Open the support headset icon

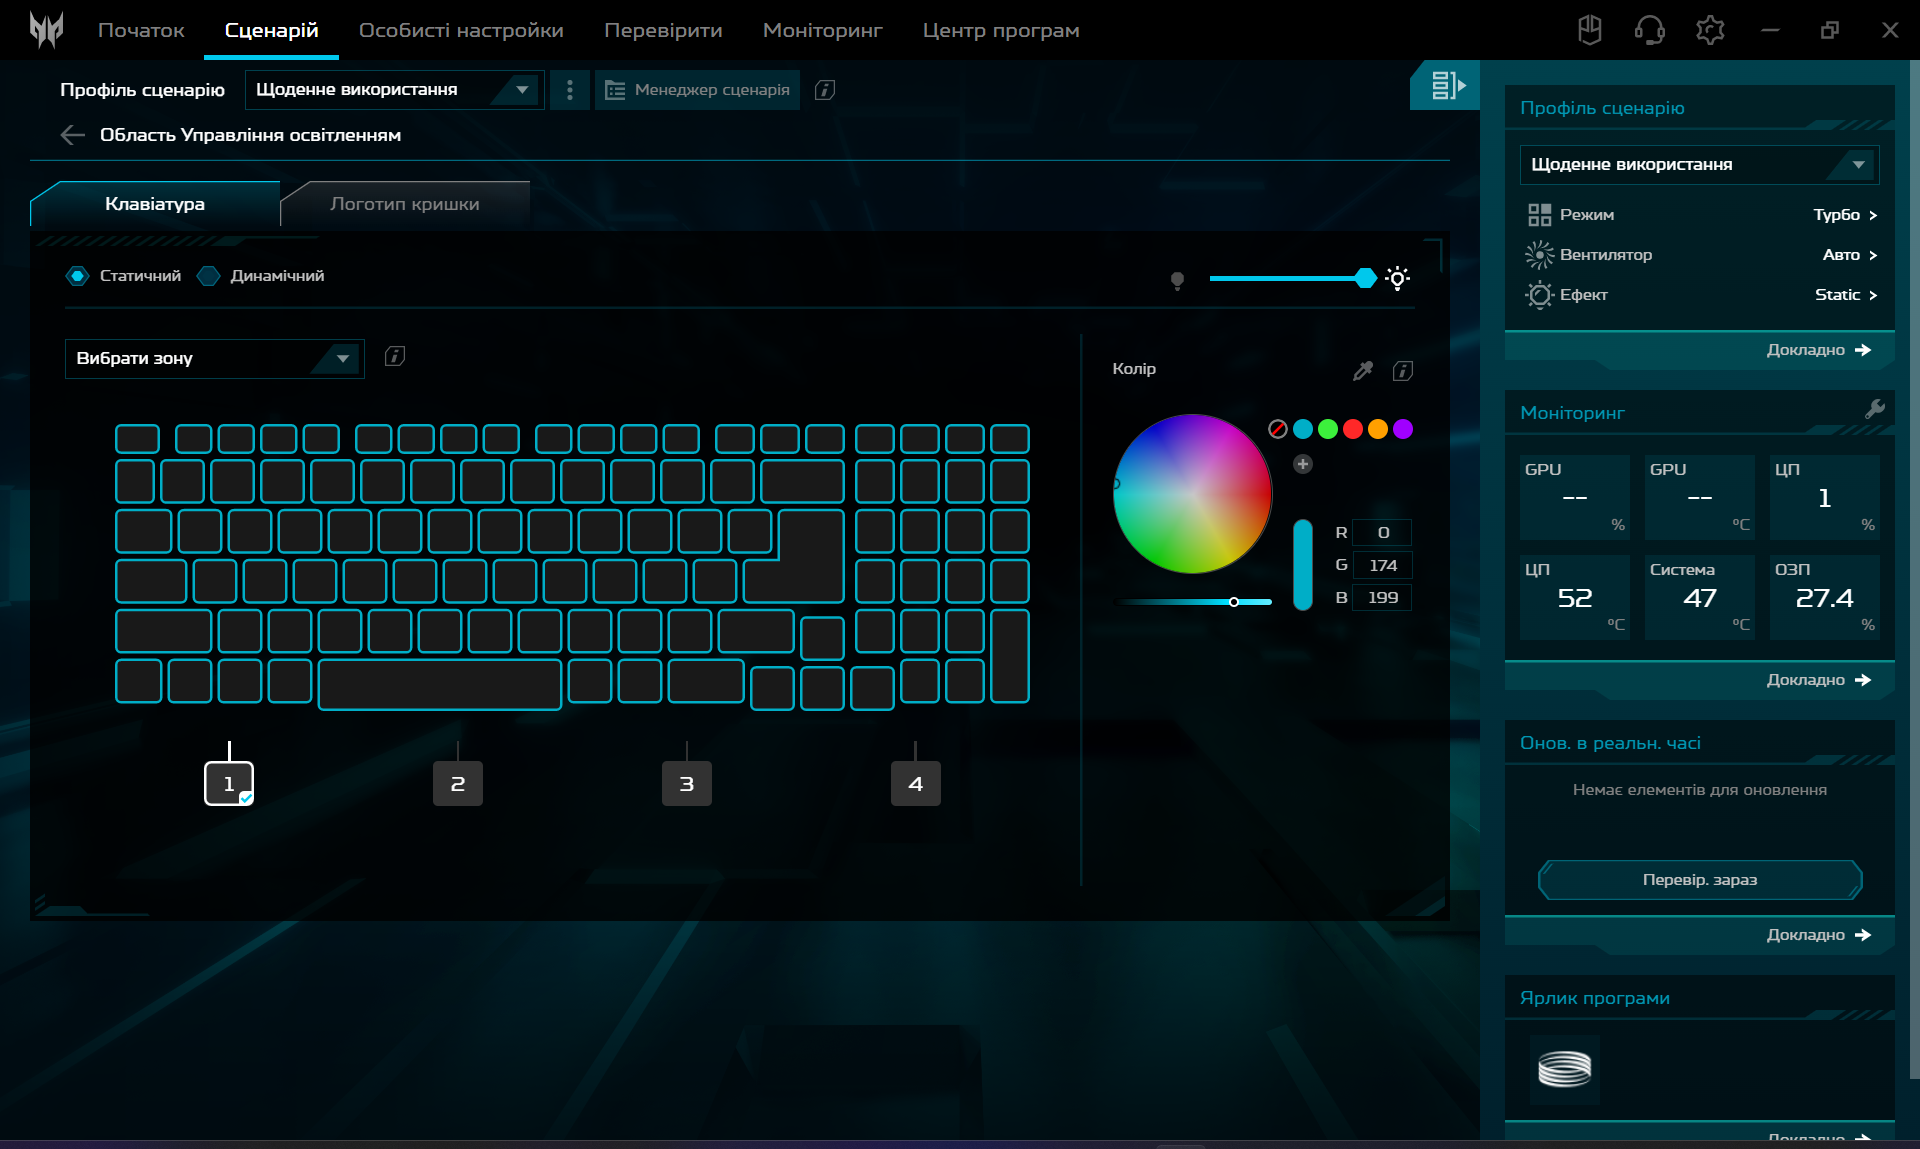(1649, 30)
